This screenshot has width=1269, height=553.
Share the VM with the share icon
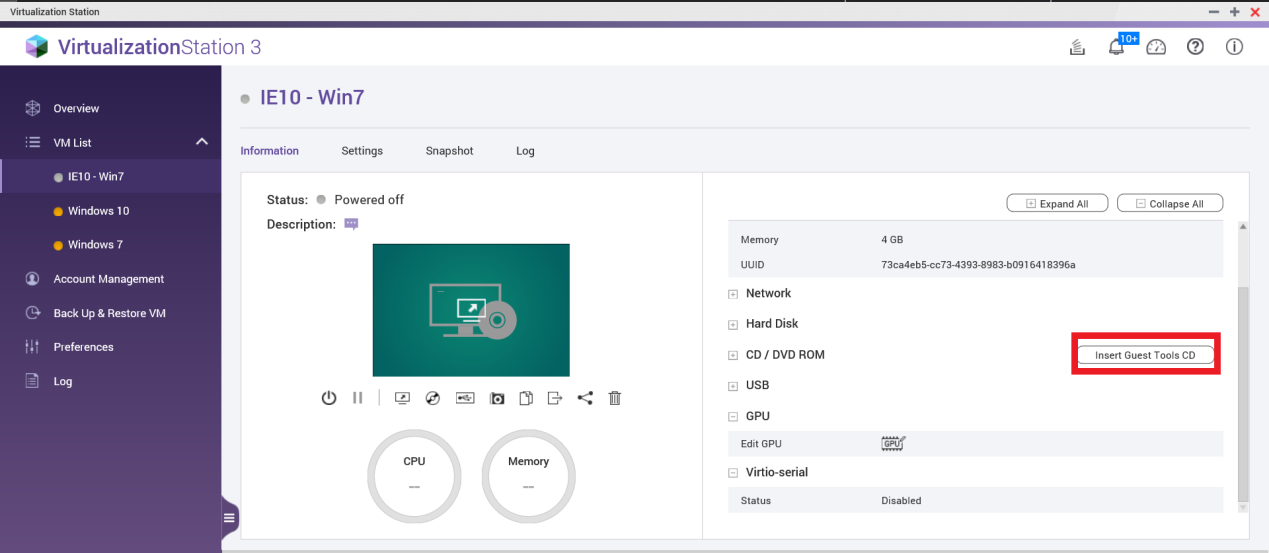point(585,398)
